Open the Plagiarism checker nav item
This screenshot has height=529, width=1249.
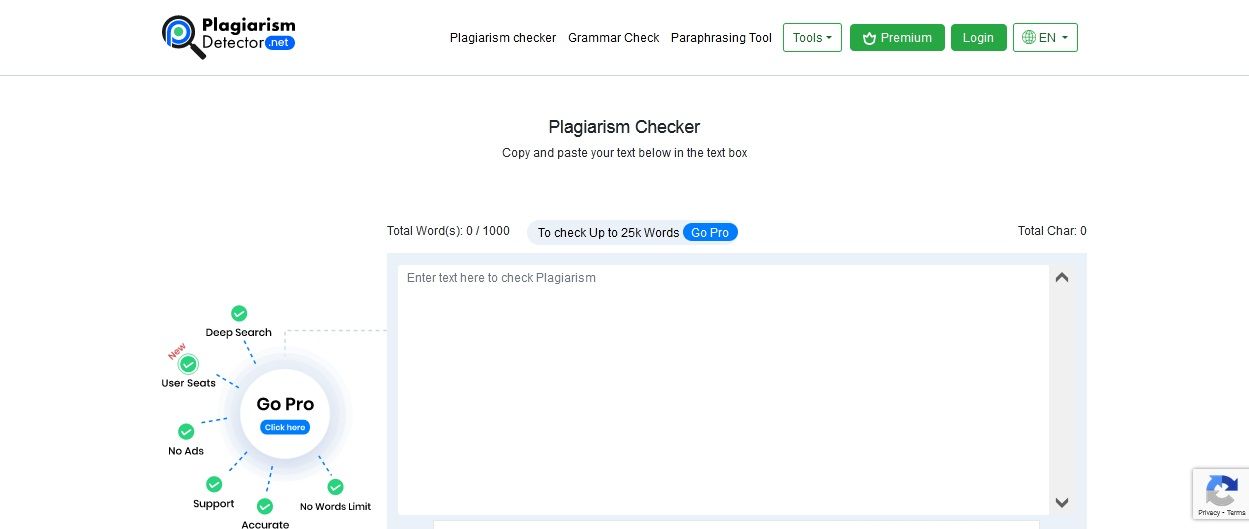coord(503,38)
